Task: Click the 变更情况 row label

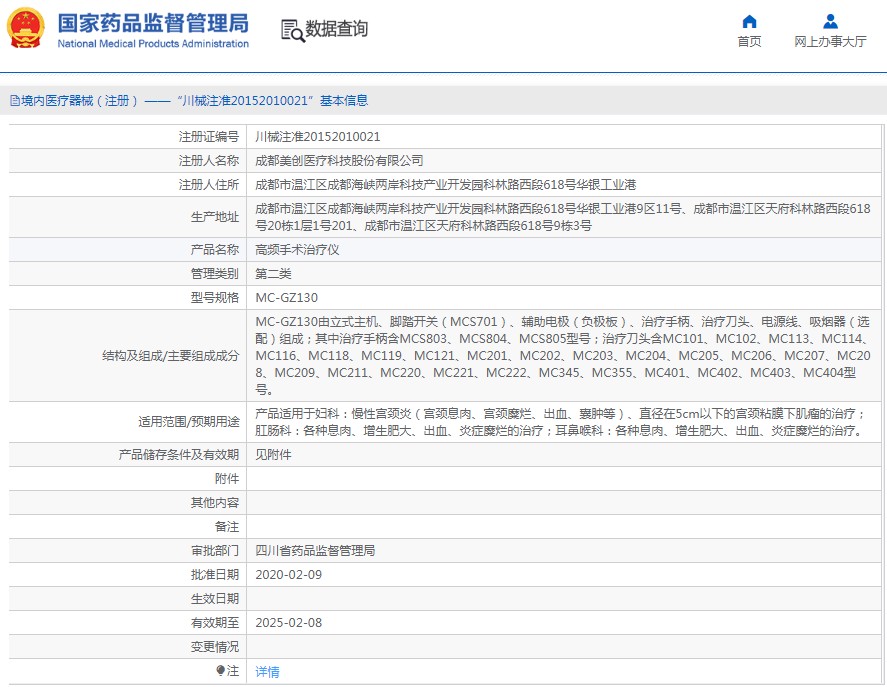Action: [x=215, y=647]
